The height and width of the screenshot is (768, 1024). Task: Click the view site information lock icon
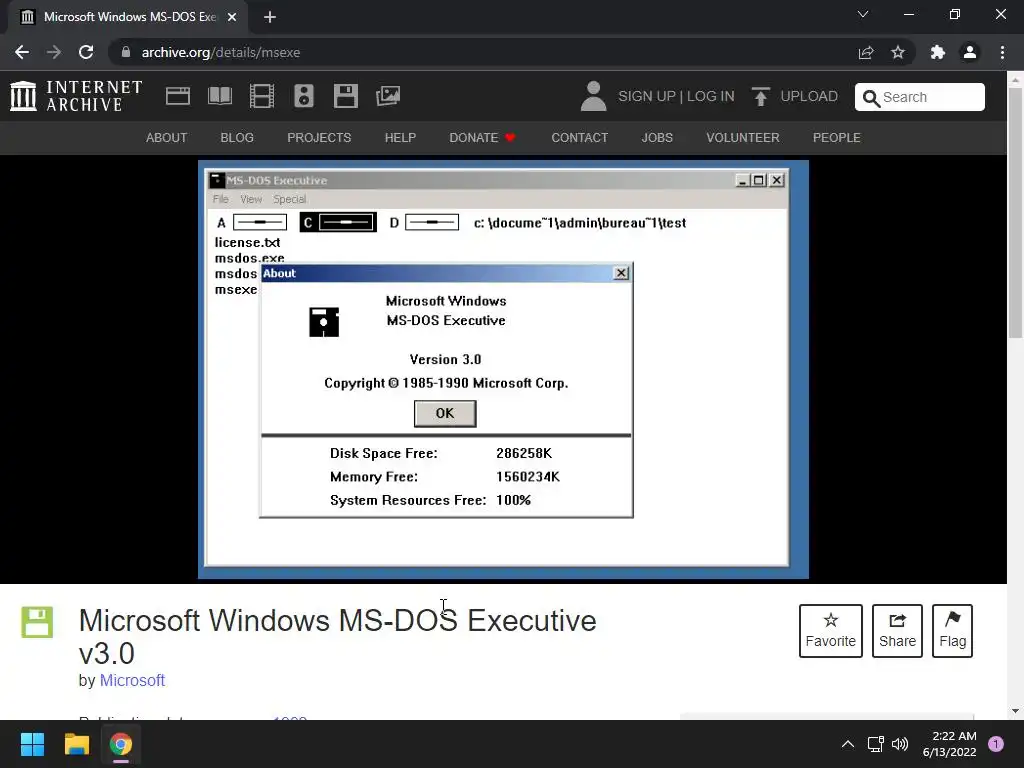tap(126, 52)
